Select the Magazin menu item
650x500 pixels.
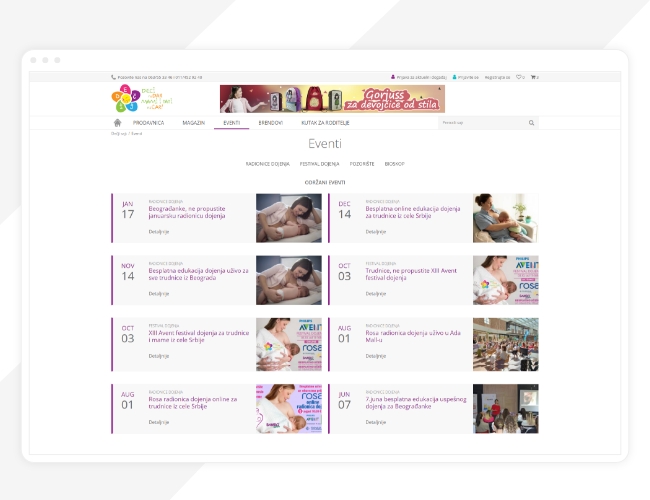193,122
